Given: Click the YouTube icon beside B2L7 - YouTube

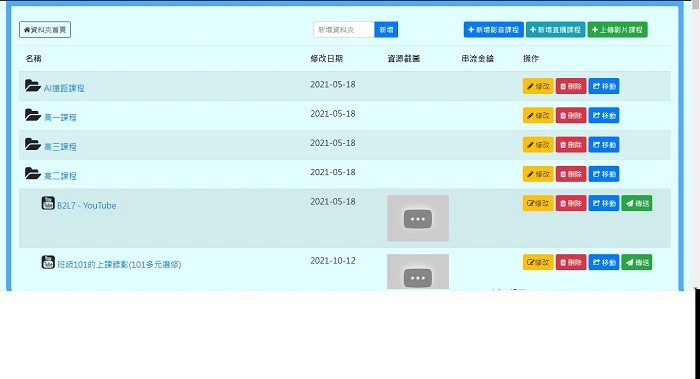Looking at the screenshot, I should 48,203.
